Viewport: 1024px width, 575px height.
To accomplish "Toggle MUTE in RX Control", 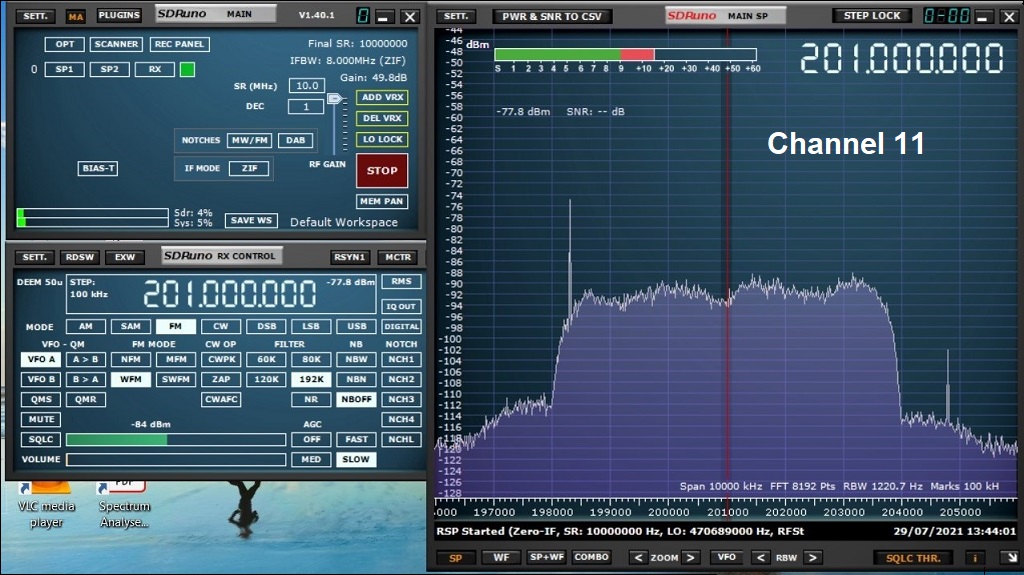I will [x=41, y=419].
